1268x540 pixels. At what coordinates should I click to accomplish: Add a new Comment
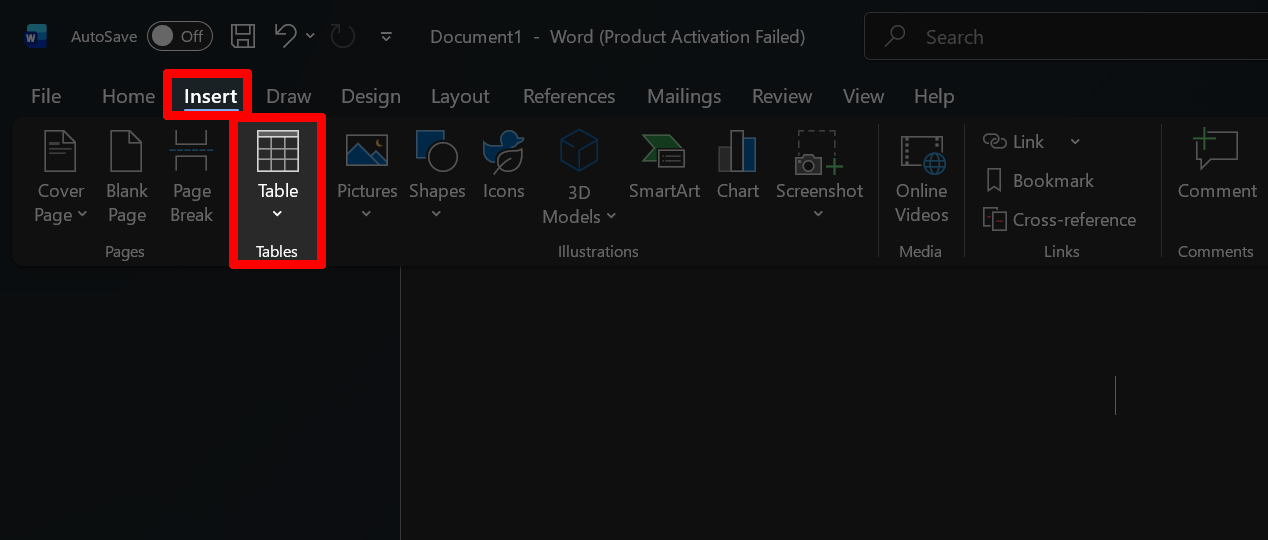(1216, 166)
